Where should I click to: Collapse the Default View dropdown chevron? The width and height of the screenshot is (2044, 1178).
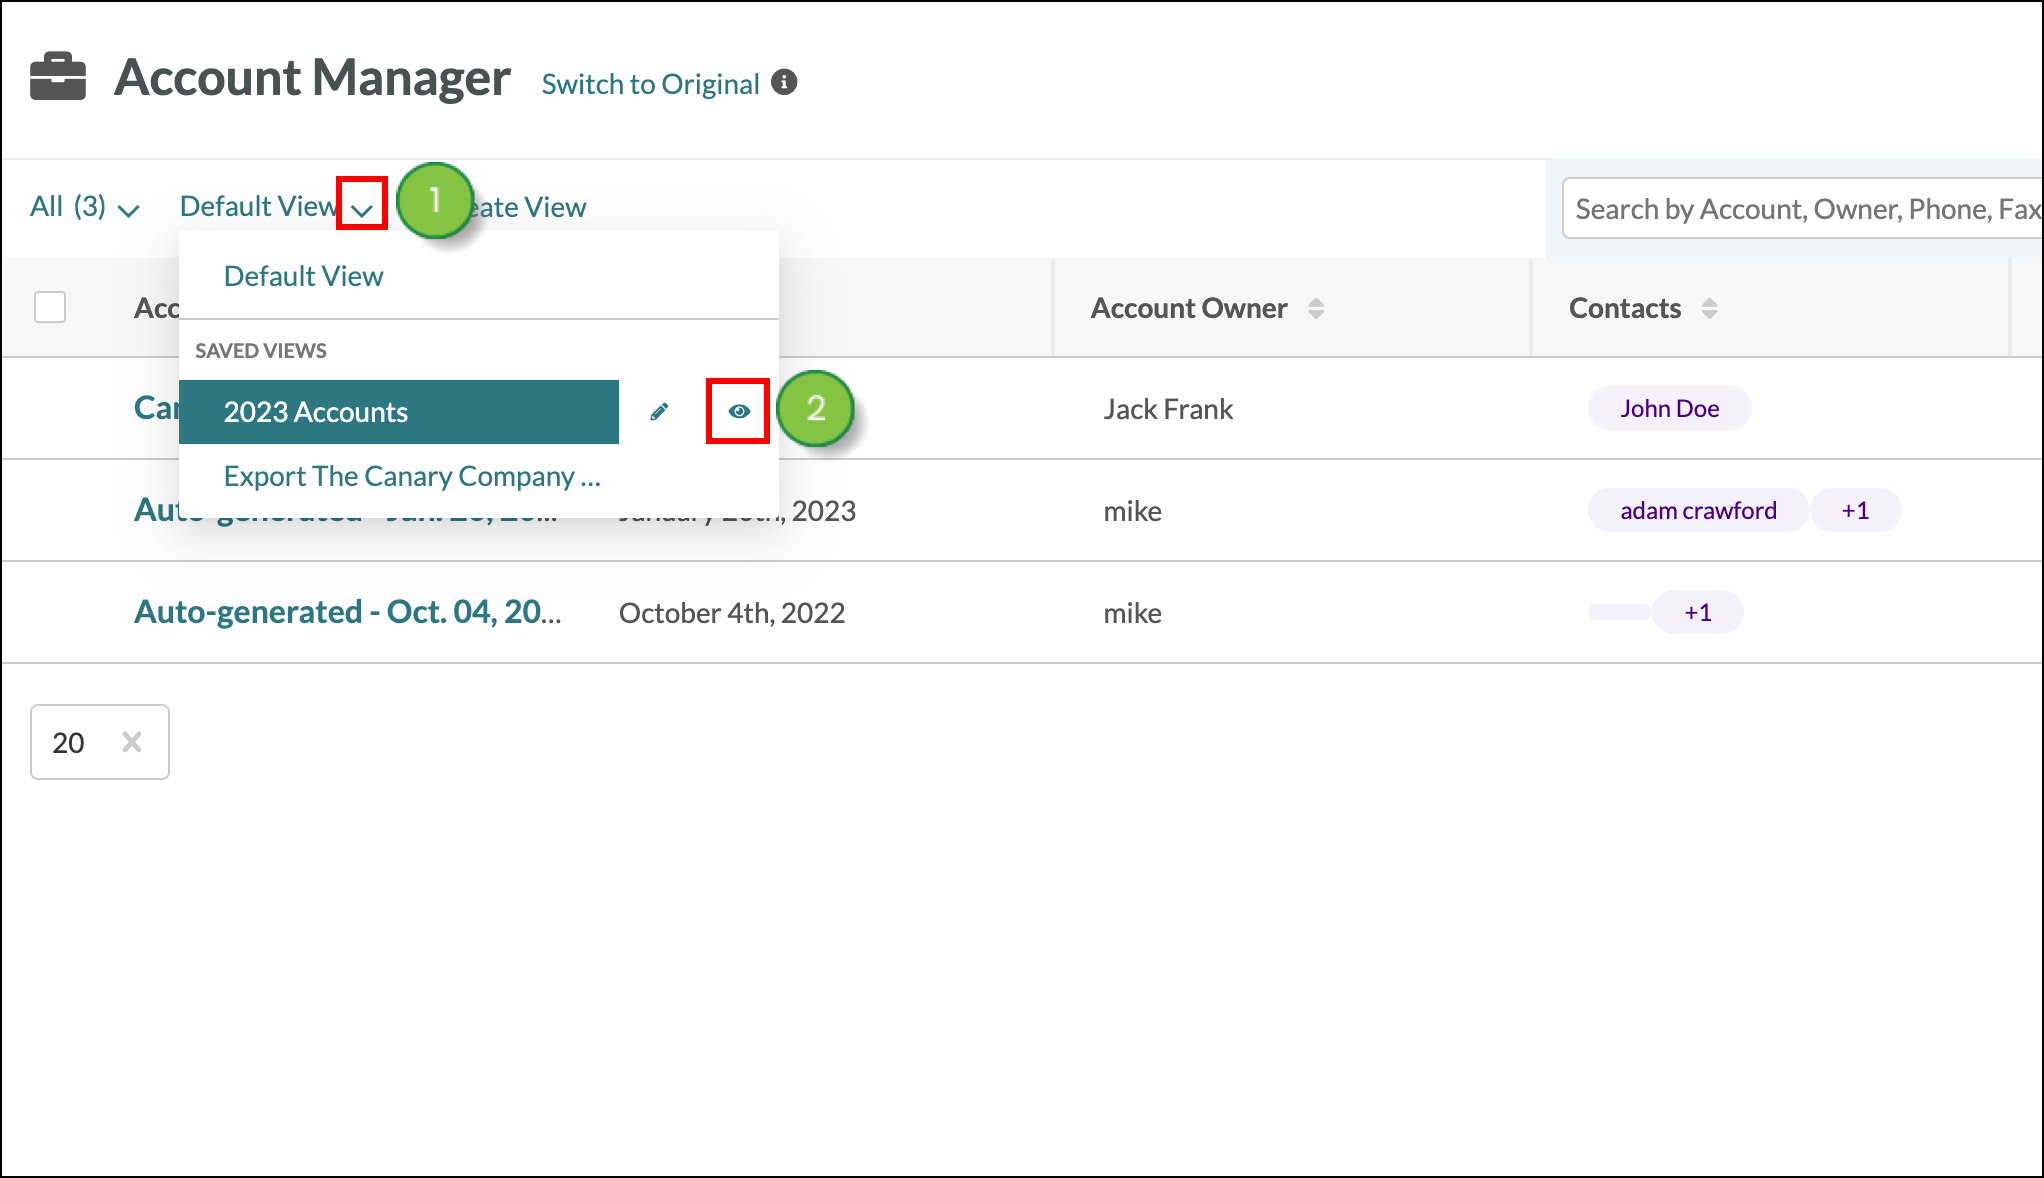coord(362,209)
